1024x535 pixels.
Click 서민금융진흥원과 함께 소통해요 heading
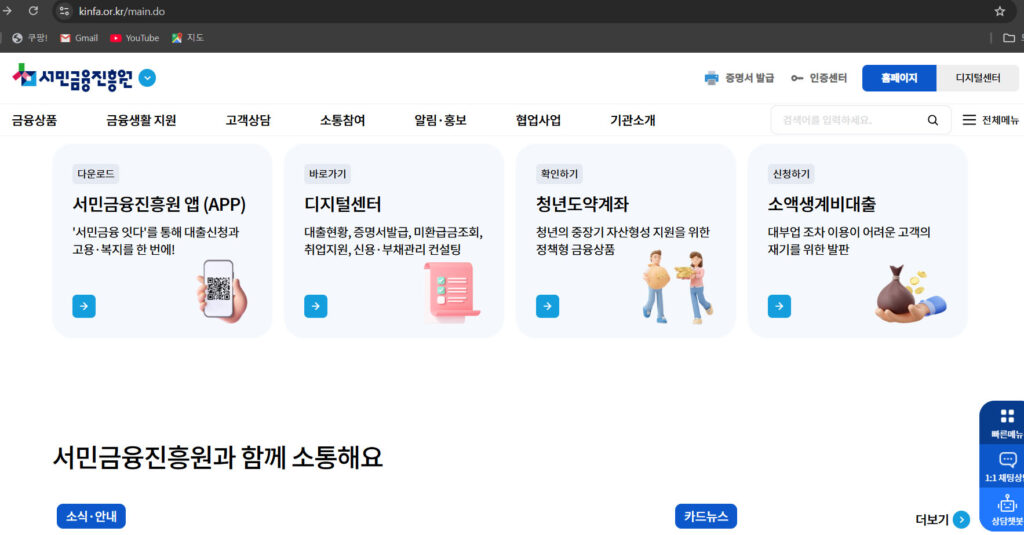(x=217, y=457)
